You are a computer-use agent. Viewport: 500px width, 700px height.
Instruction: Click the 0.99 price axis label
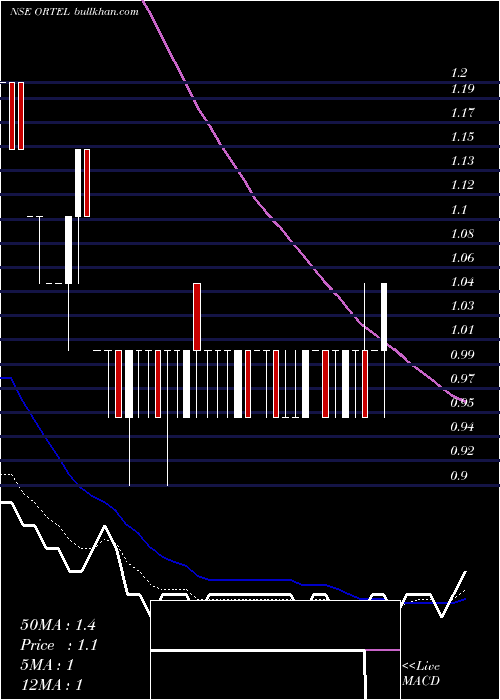click(462, 355)
